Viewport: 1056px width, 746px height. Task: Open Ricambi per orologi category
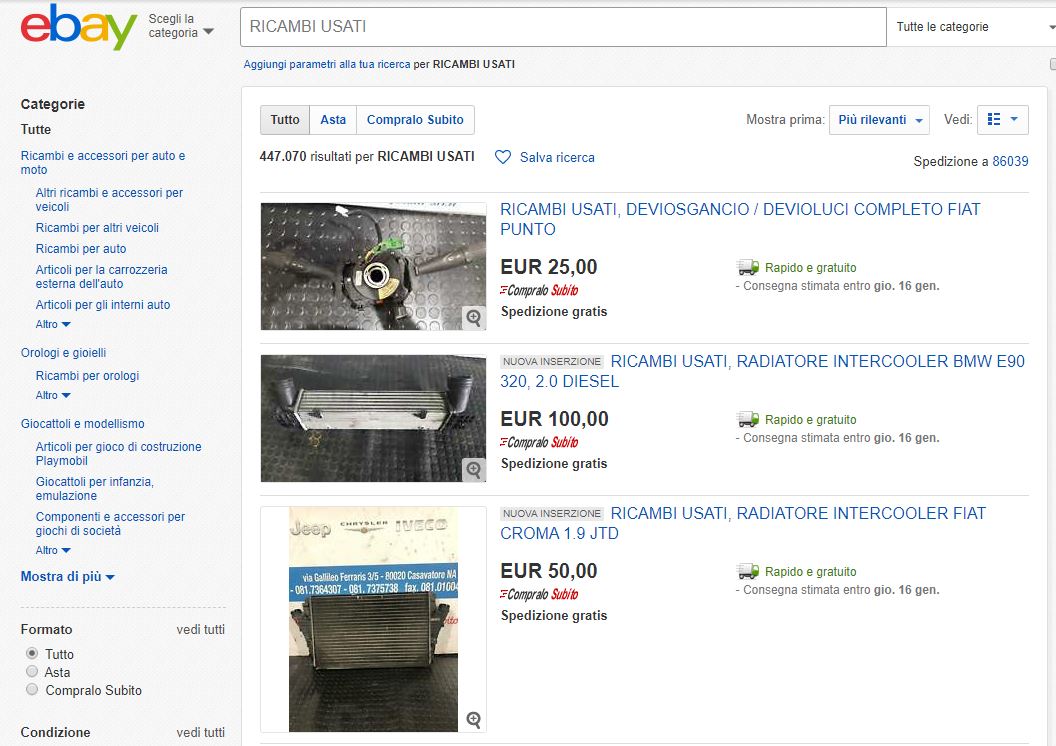pyautogui.click(x=87, y=376)
